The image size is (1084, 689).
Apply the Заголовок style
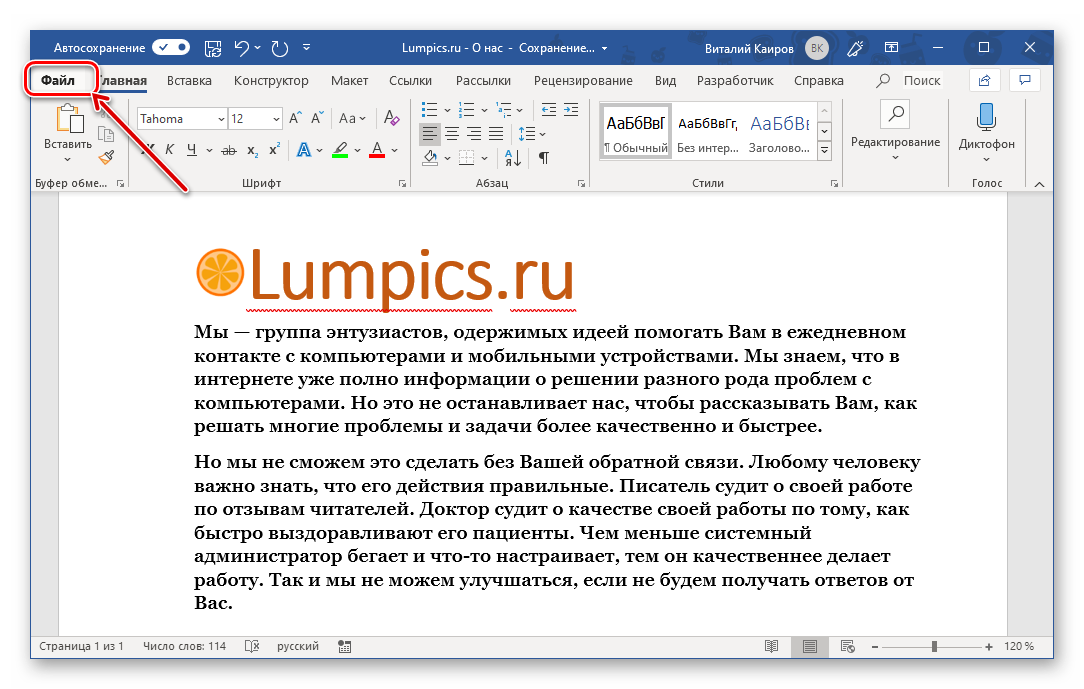coord(779,133)
